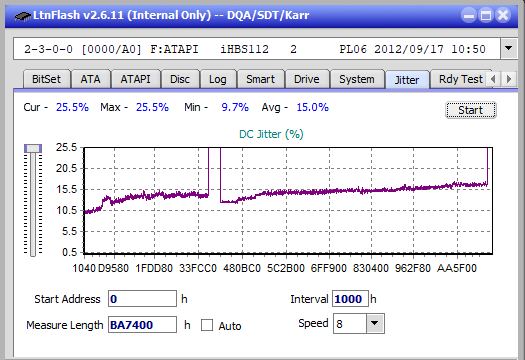Screen dimensions: 525x360
Task: Click the 6FF900 x-axis label
Action: [328, 268]
